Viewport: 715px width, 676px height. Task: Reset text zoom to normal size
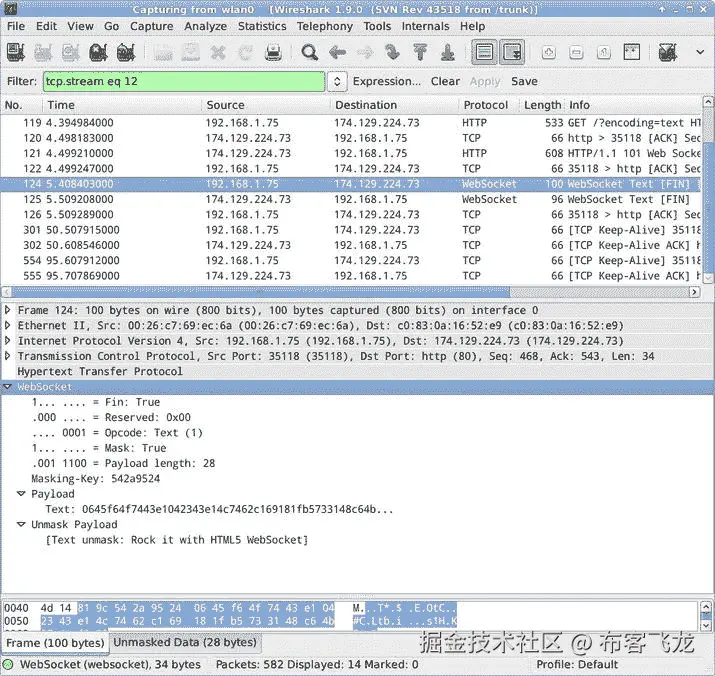tap(604, 52)
